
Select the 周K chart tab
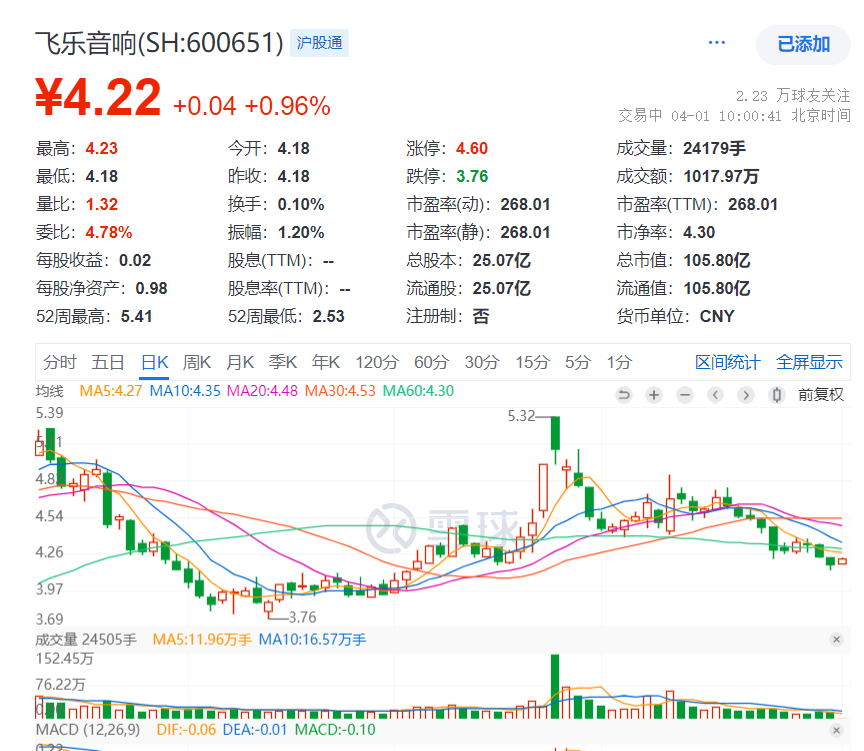tap(197, 362)
